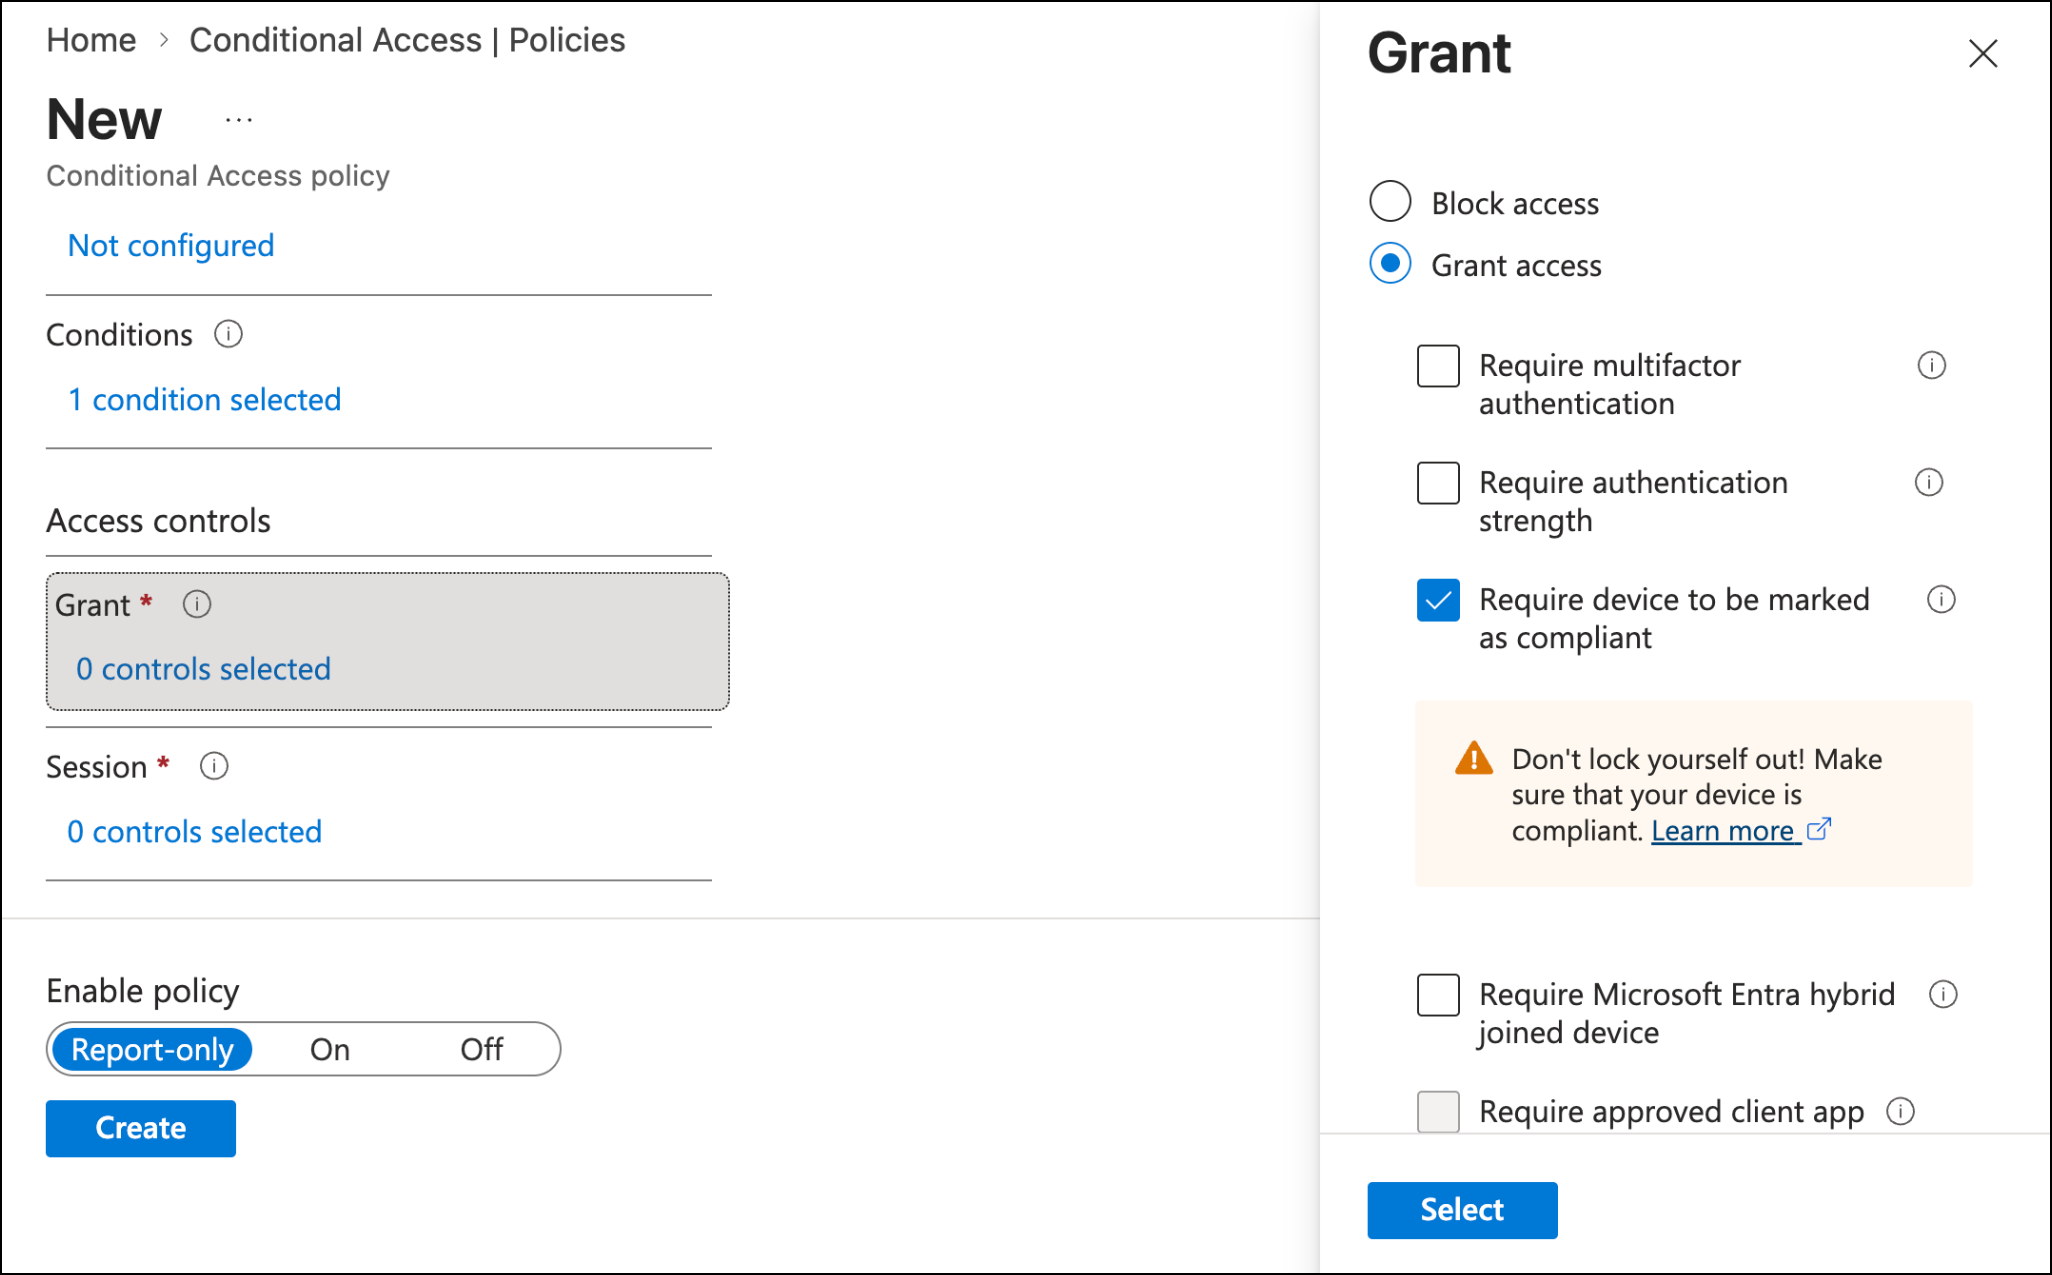Viewport: 2052px width, 1275px height.
Task: Uncheck Require device to be marked compliant
Action: (x=1438, y=600)
